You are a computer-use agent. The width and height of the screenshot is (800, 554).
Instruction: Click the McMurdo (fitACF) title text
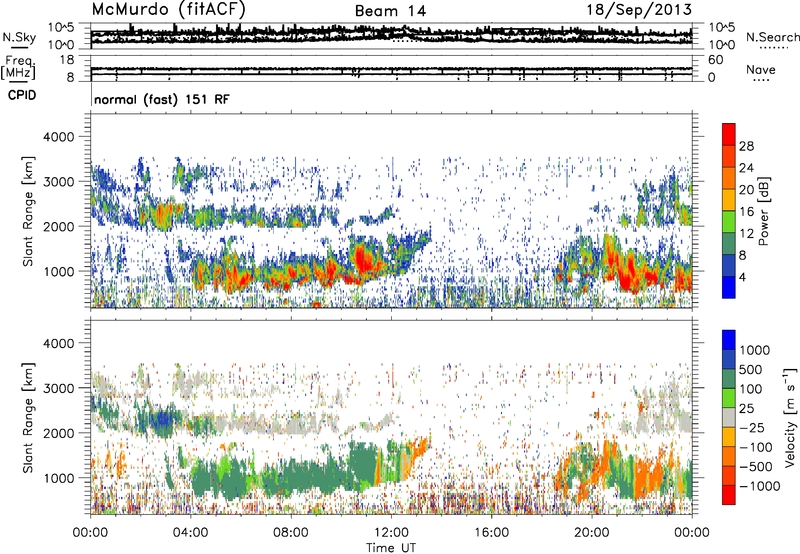coord(168,10)
